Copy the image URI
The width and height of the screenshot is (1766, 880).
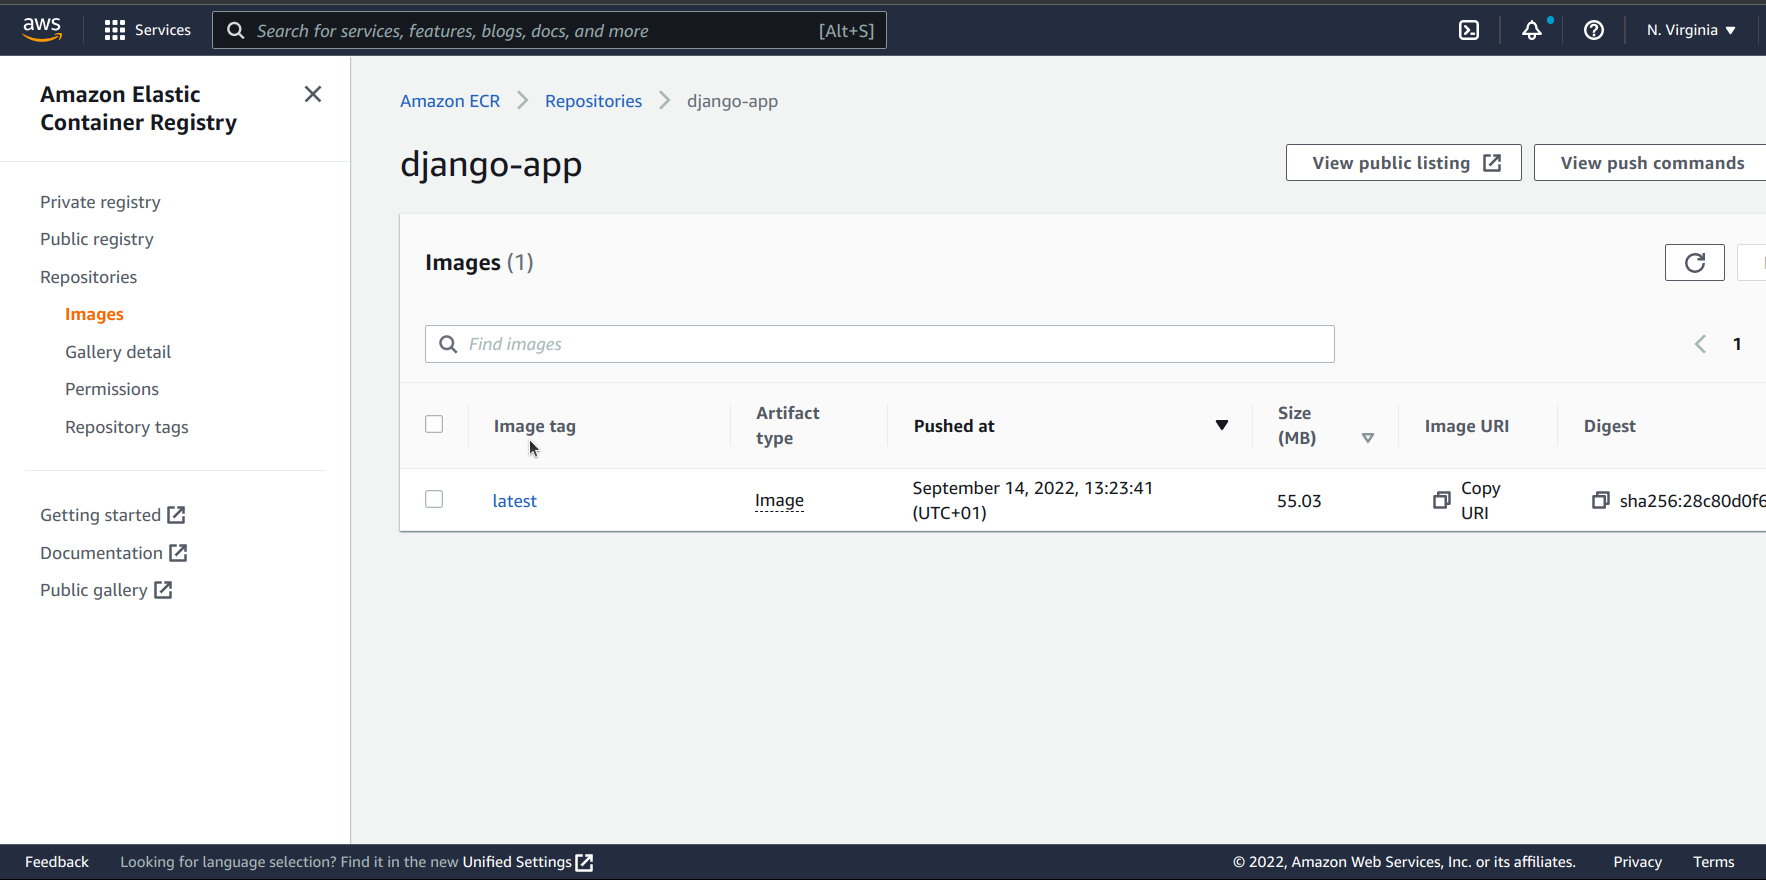pyautogui.click(x=1441, y=500)
